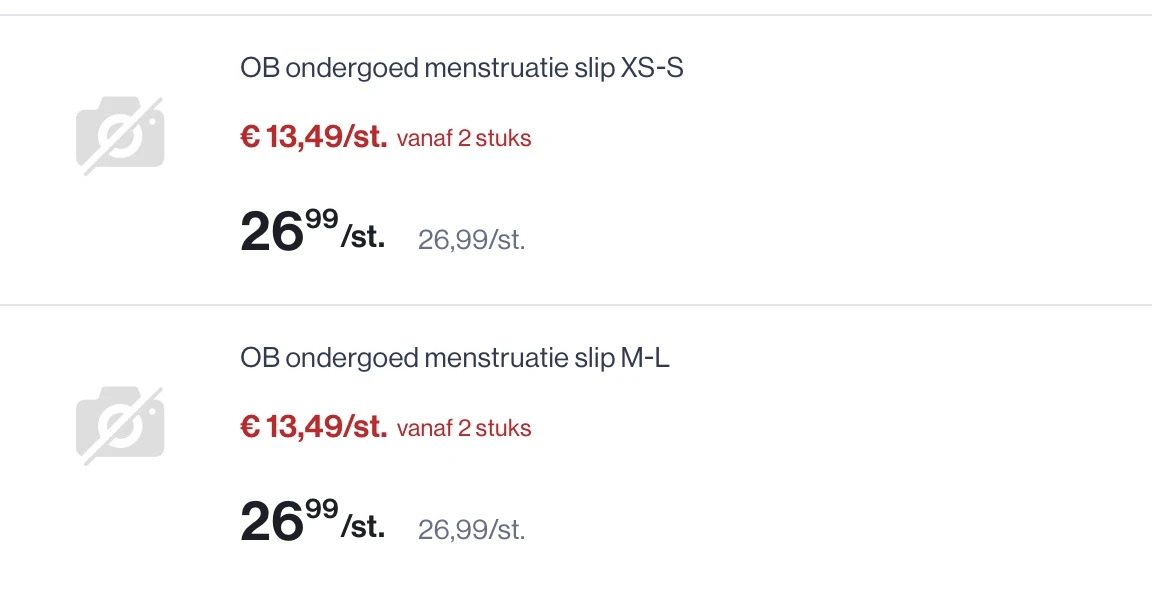Click the missing-image placeholder icon for XS-S slip

coord(120,137)
